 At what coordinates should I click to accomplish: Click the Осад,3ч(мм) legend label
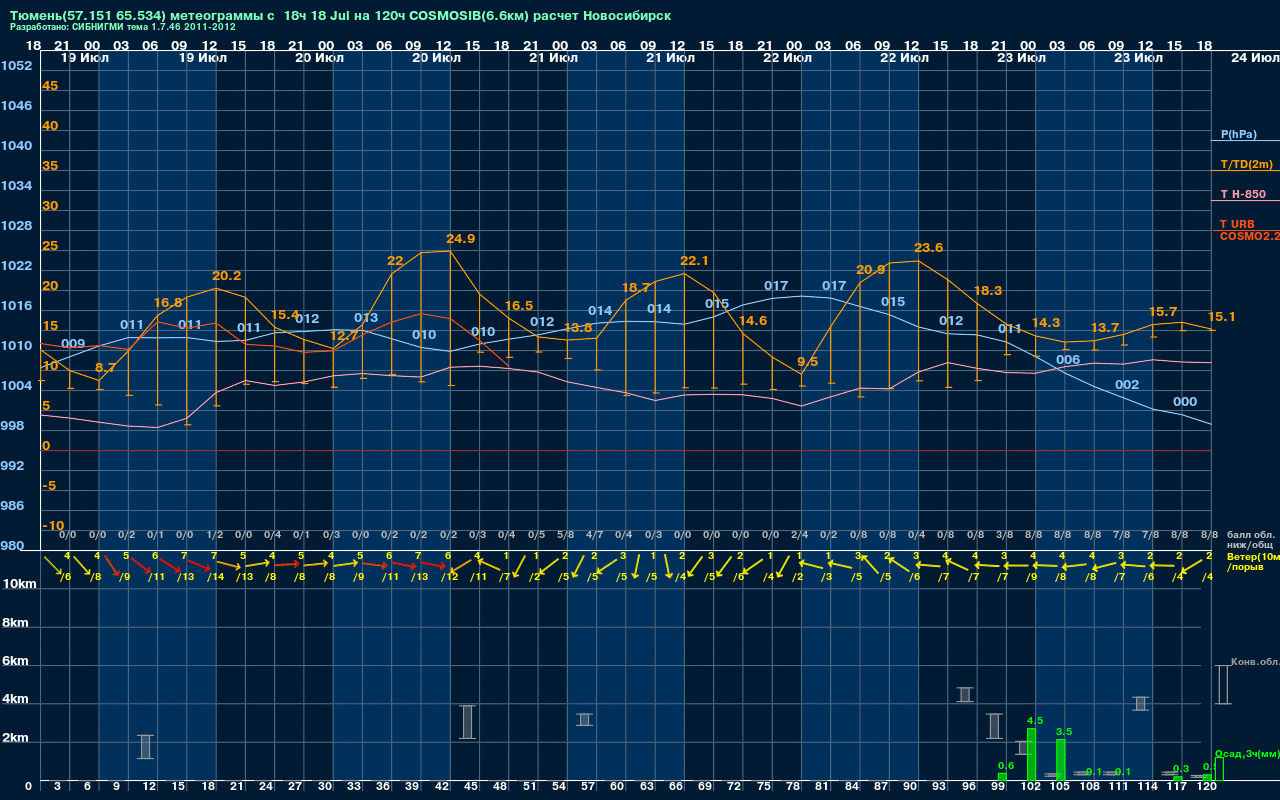(1246, 753)
